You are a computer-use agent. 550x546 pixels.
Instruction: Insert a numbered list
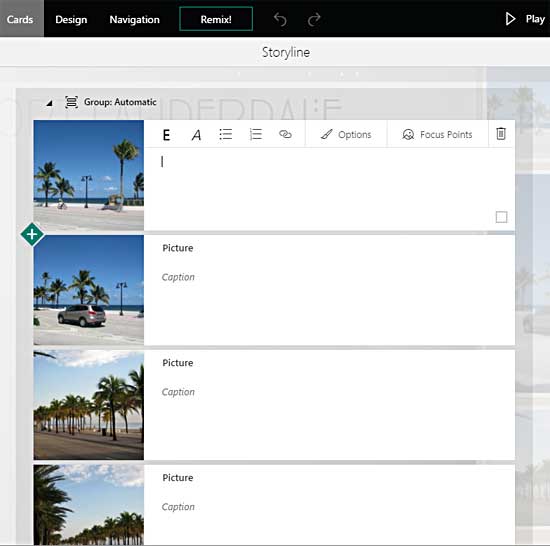click(x=255, y=134)
